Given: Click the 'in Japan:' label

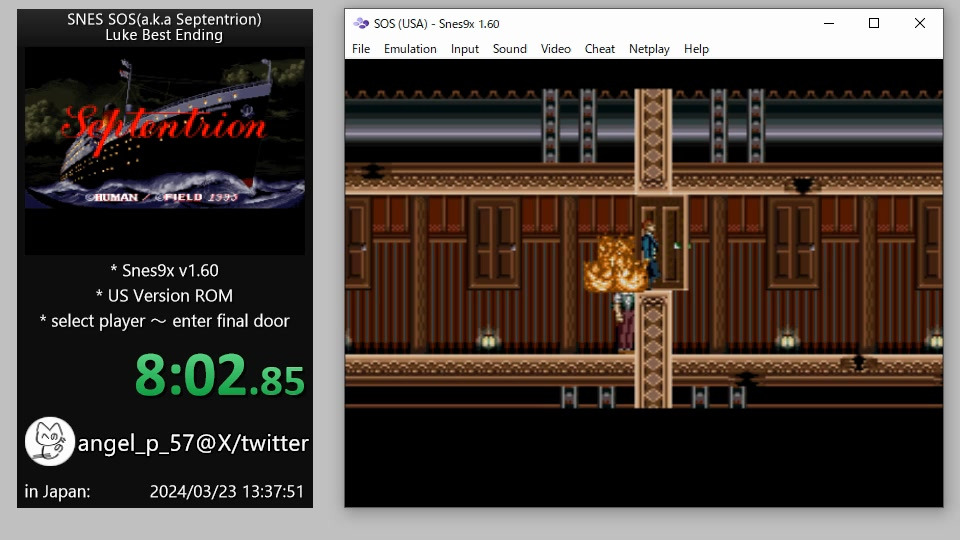Looking at the screenshot, I should tap(57, 492).
